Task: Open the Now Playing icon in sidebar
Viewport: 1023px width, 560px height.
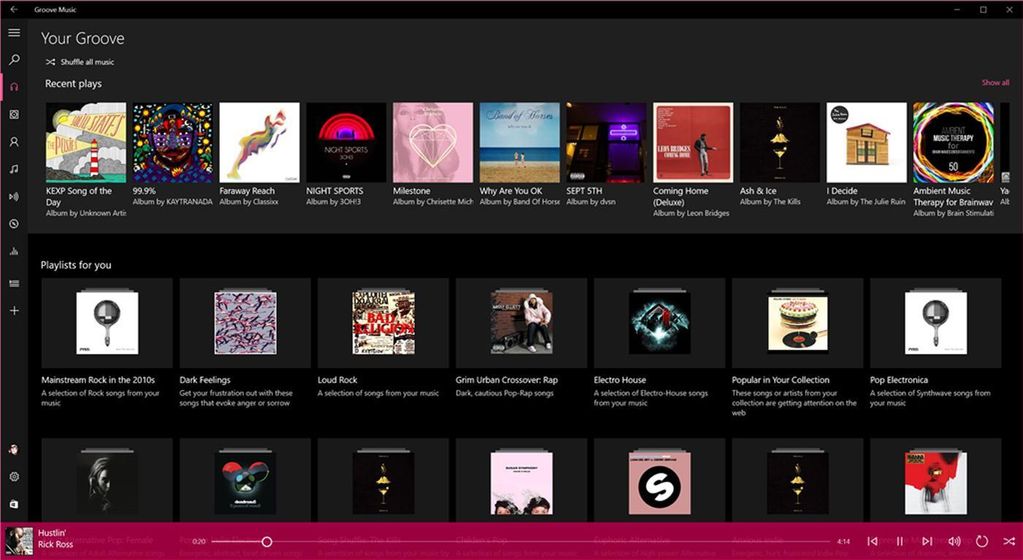Action: click(x=14, y=197)
